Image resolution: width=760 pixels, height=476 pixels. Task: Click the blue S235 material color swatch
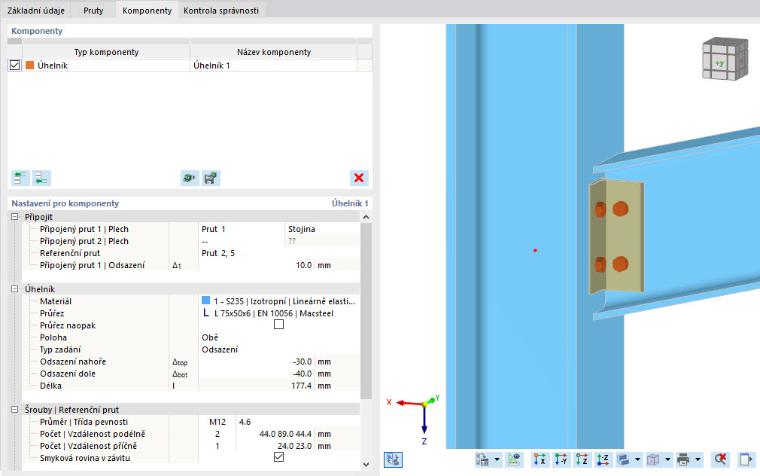206,301
